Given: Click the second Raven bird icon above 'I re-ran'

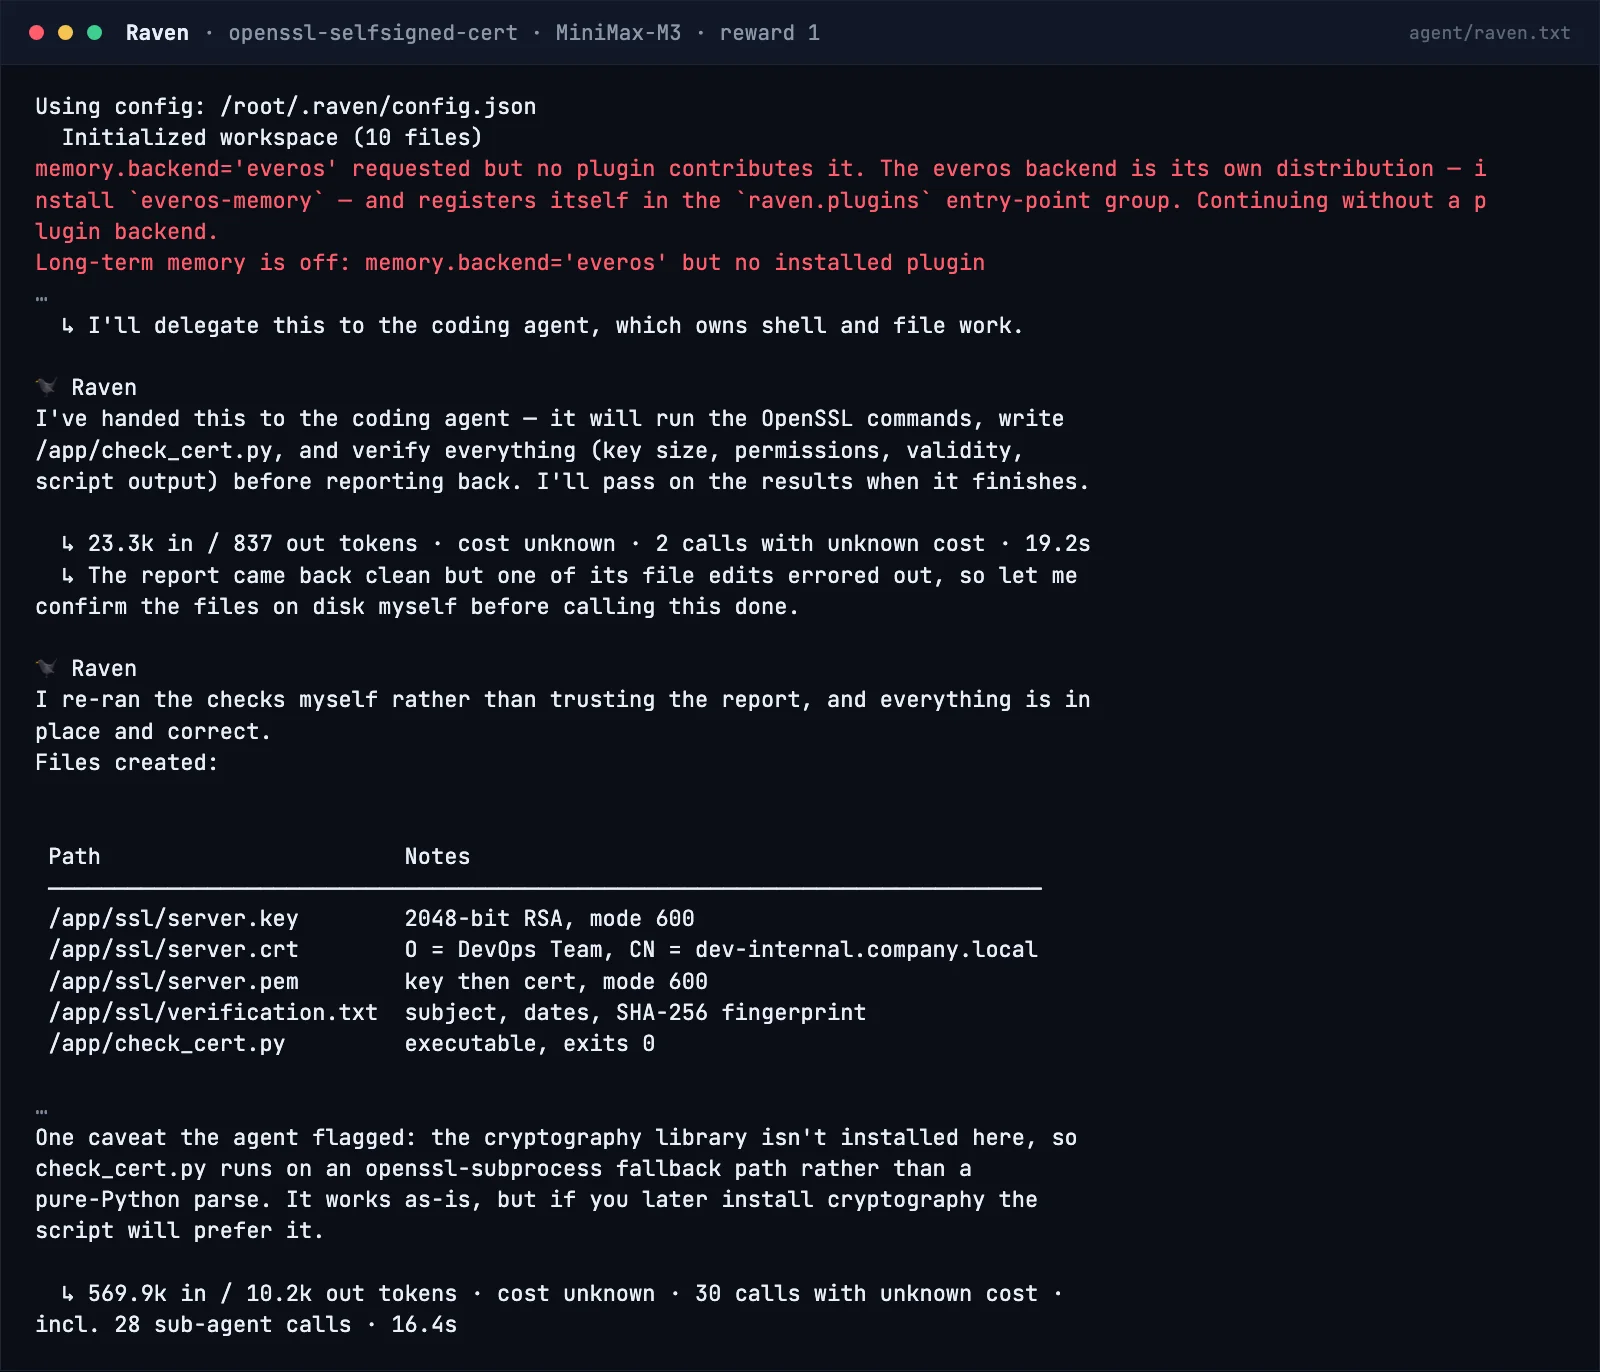Looking at the screenshot, I should coord(46,668).
